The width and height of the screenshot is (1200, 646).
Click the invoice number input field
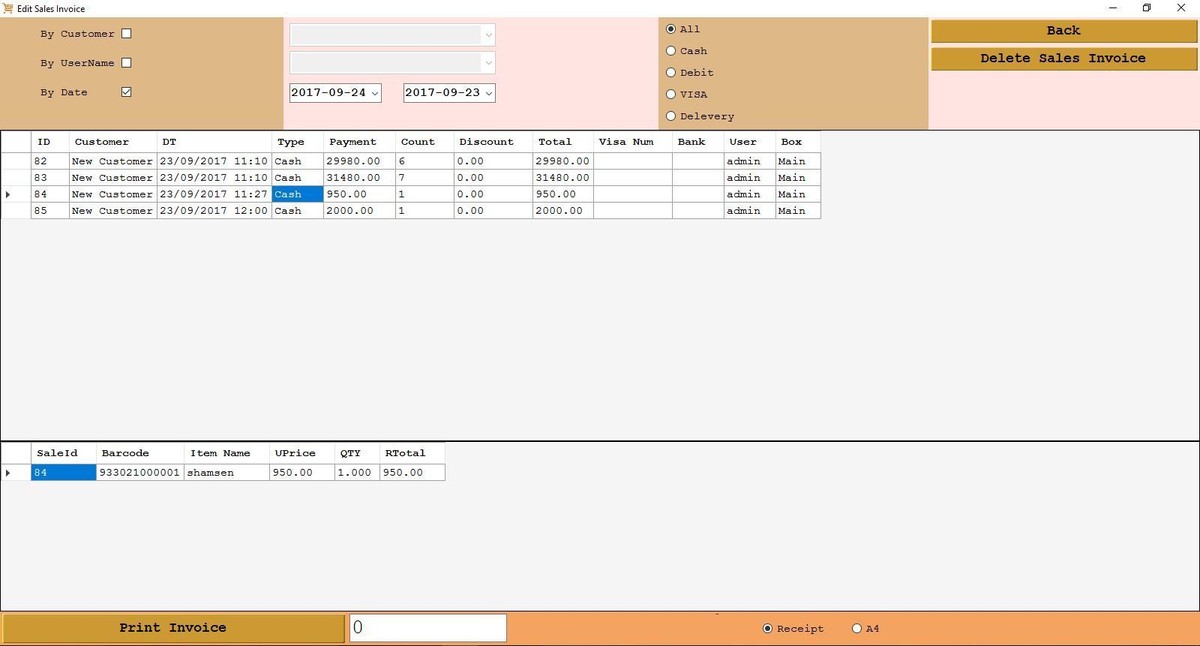(x=428, y=628)
